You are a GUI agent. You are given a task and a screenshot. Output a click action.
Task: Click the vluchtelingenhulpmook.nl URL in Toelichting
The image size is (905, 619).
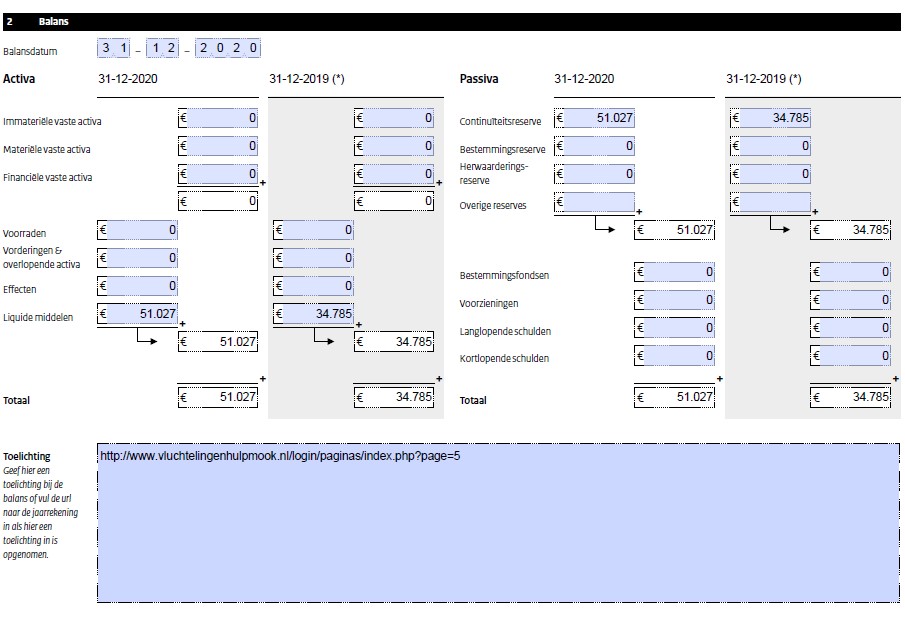pyautogui.click(x=280, y=457)
